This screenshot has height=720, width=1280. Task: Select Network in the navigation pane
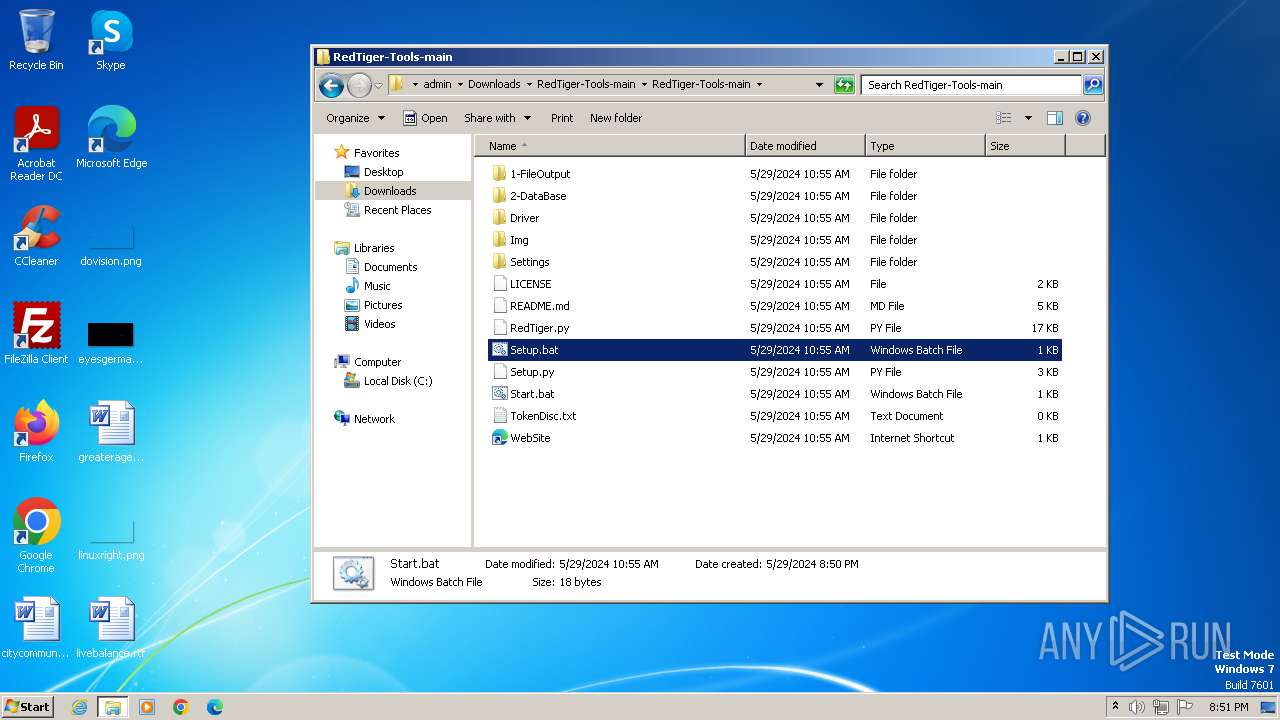[x=374, y=419]
